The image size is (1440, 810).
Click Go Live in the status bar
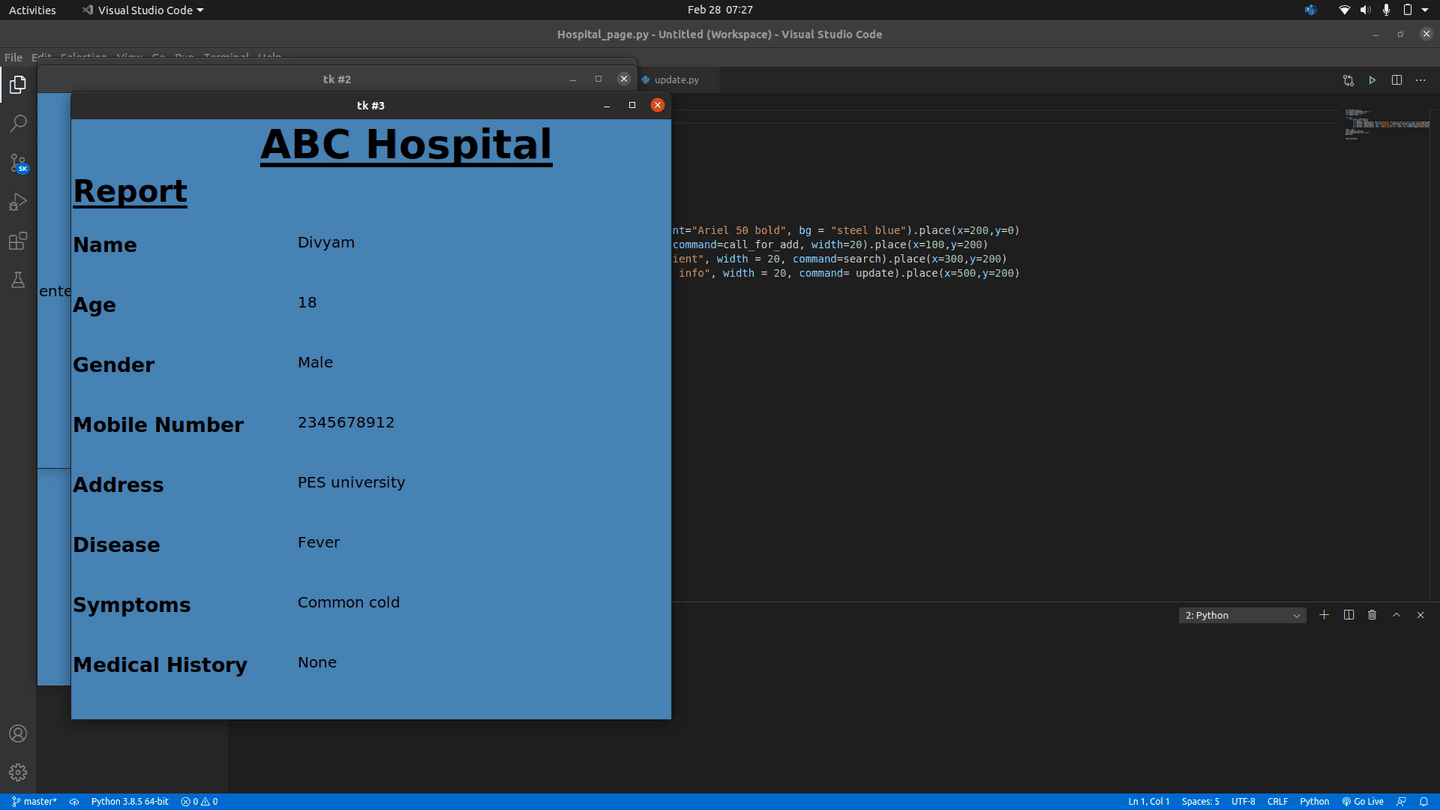(1363, 802)
